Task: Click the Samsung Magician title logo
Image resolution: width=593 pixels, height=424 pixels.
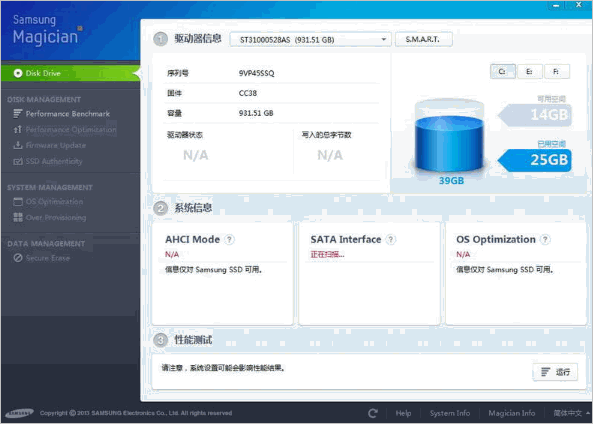Action: 47,30
